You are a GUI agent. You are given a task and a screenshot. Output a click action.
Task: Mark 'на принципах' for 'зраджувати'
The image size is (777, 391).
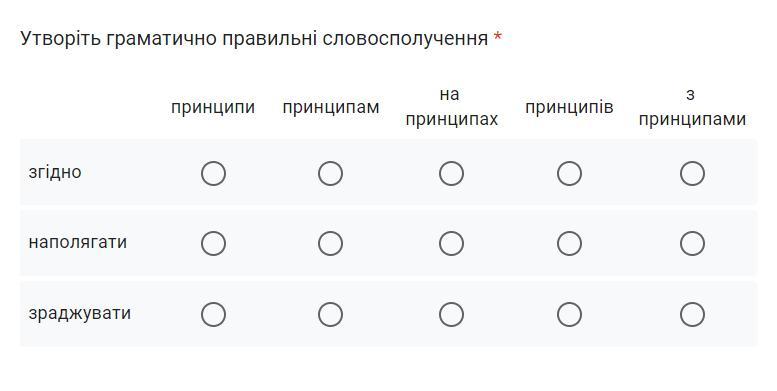451,314
